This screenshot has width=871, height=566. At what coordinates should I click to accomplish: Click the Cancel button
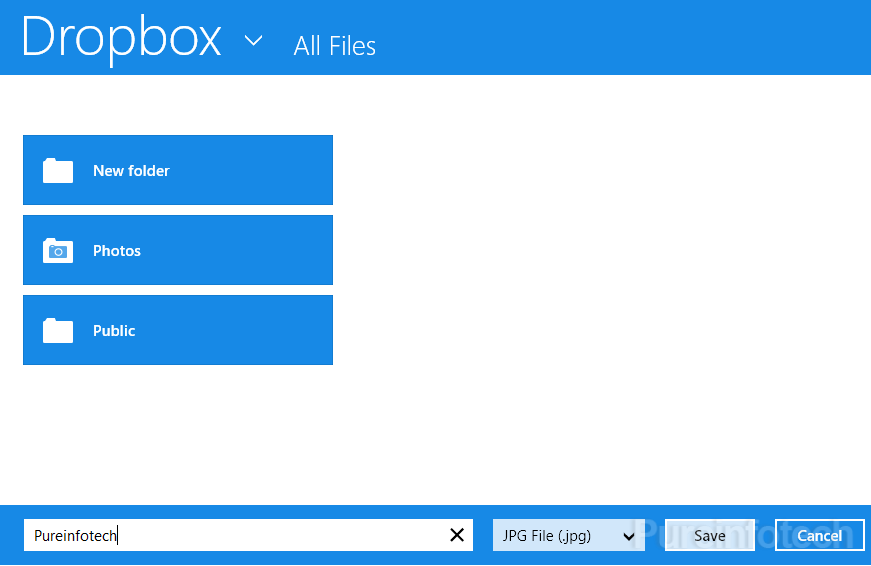[x=819, y=535]
